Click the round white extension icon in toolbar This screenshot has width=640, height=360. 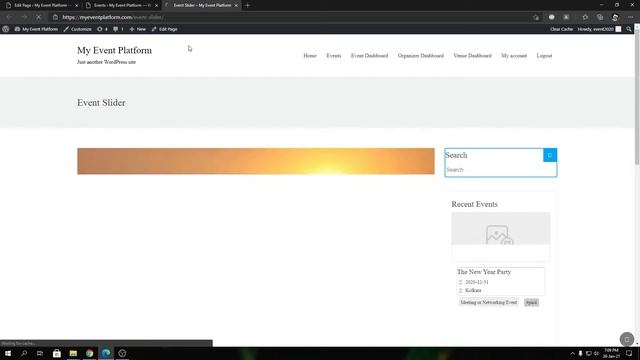(551, 17)
